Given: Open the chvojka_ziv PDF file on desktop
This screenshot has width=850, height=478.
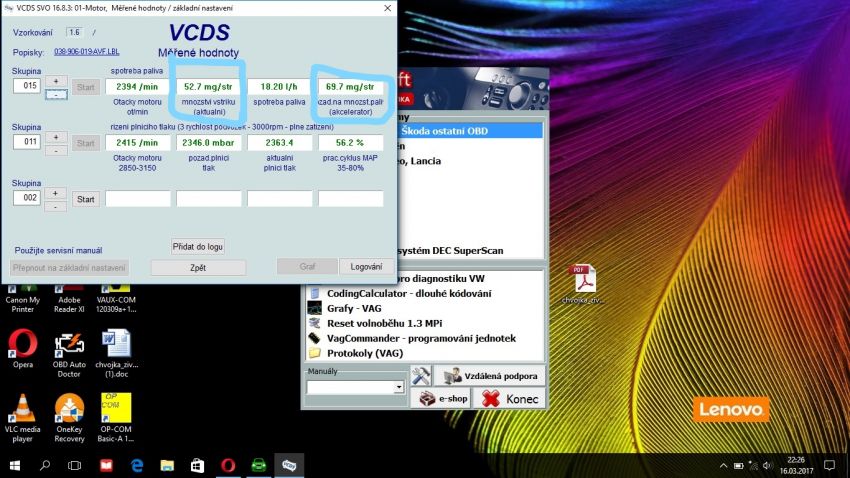Looking at the screenshot, I should [584, 284].
